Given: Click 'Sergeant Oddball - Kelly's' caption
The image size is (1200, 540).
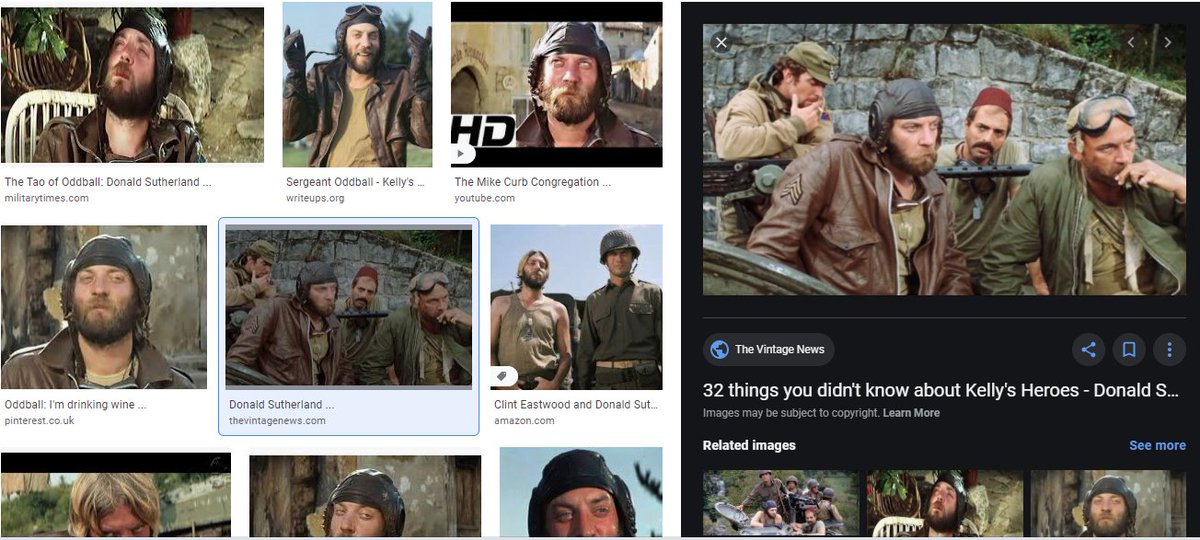Looking at the screenshot, I should point(356,182).
